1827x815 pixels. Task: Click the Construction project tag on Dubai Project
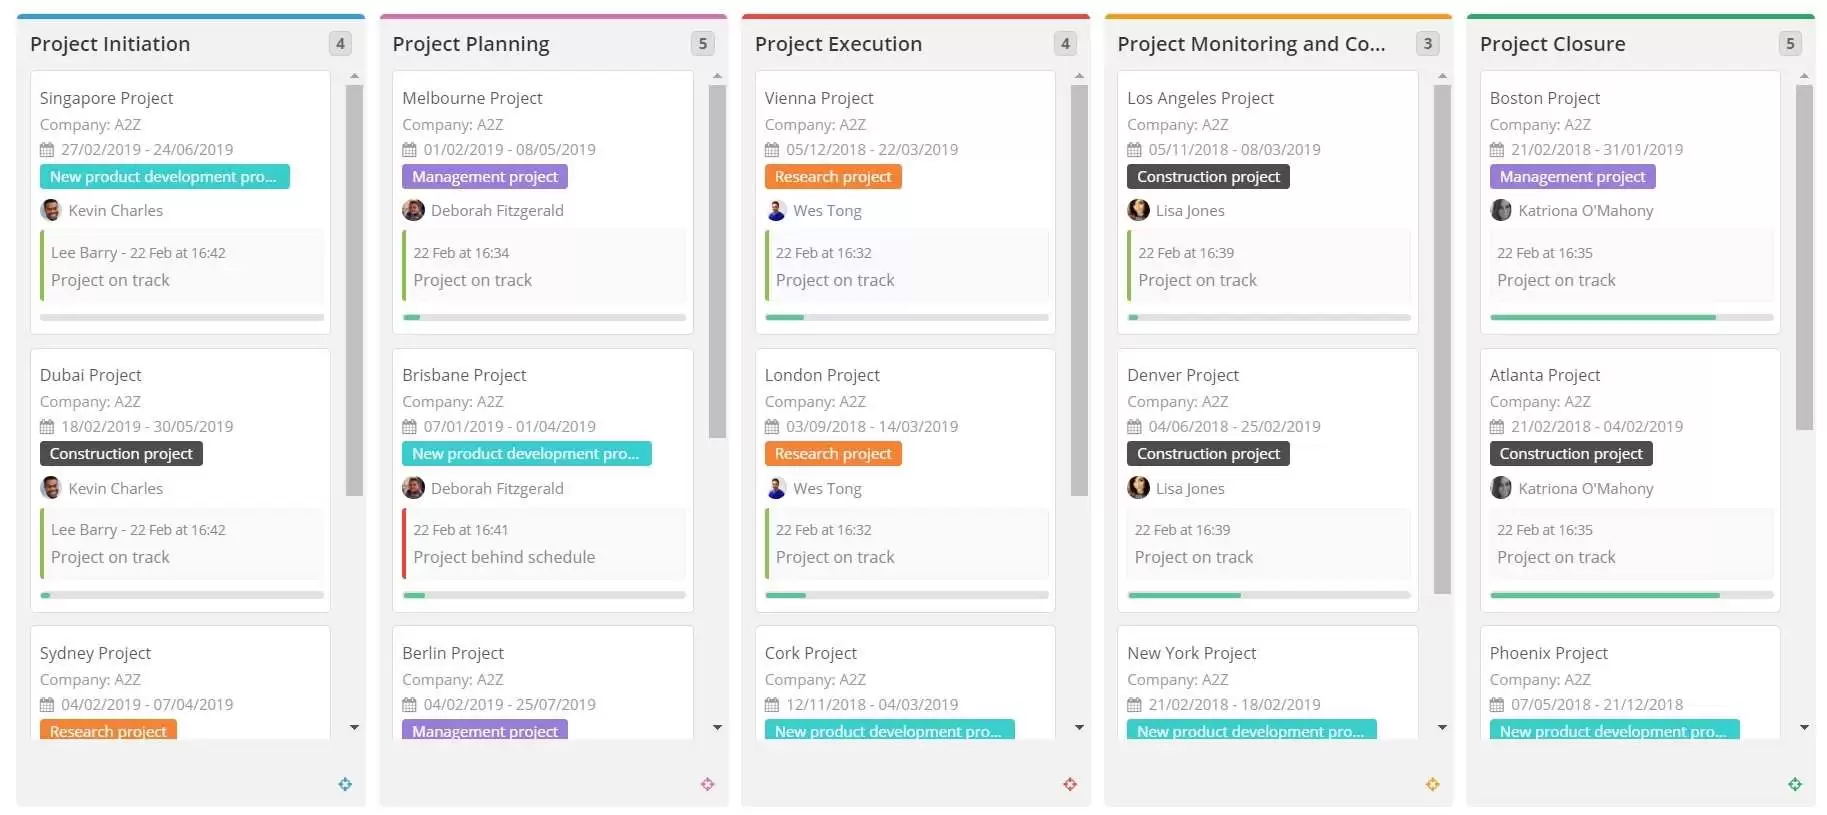[121, 453]
